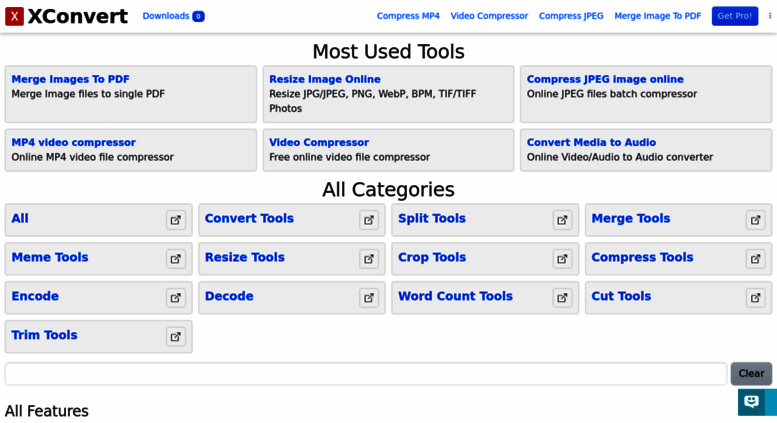Select Resize Tools category
The image size is (777, 423).
[245, 257]
